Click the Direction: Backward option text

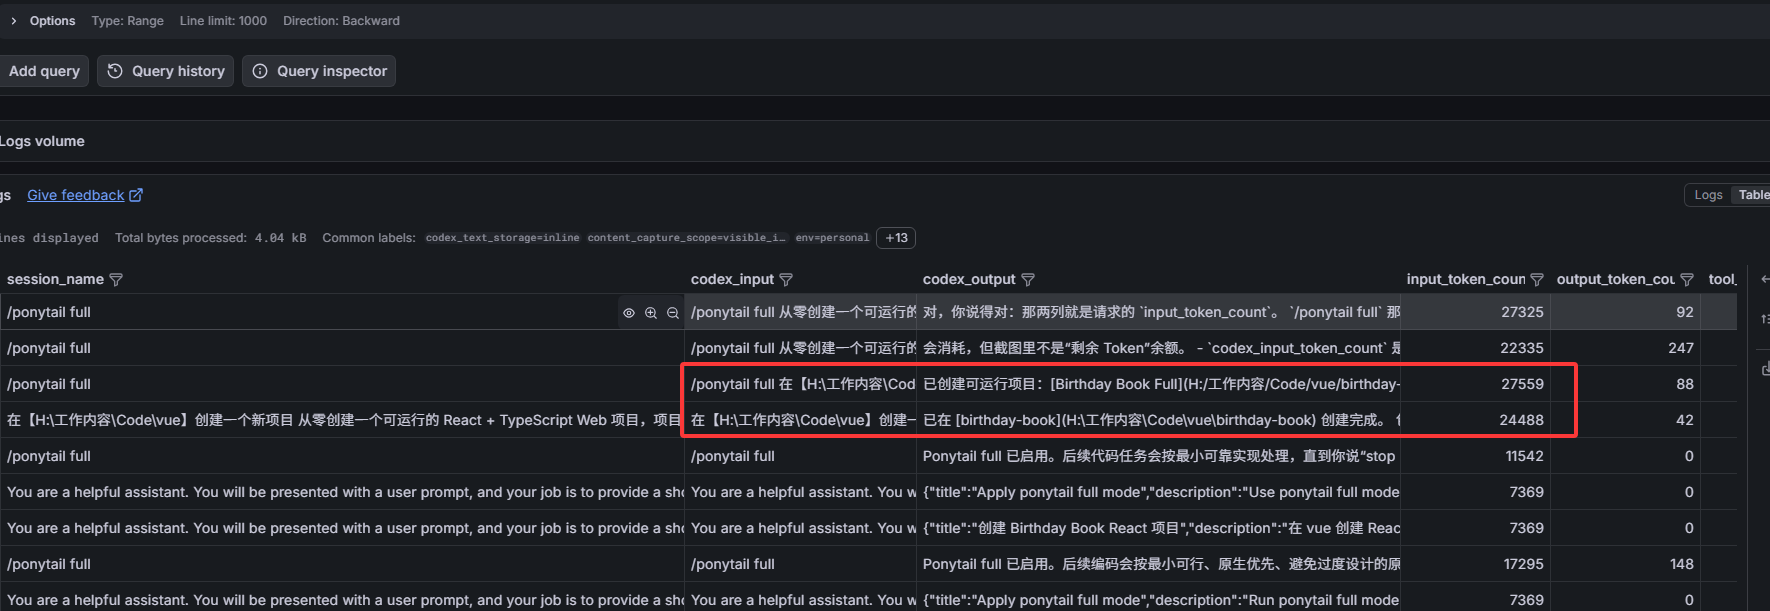pyautogui.click(x=341, y=21)
